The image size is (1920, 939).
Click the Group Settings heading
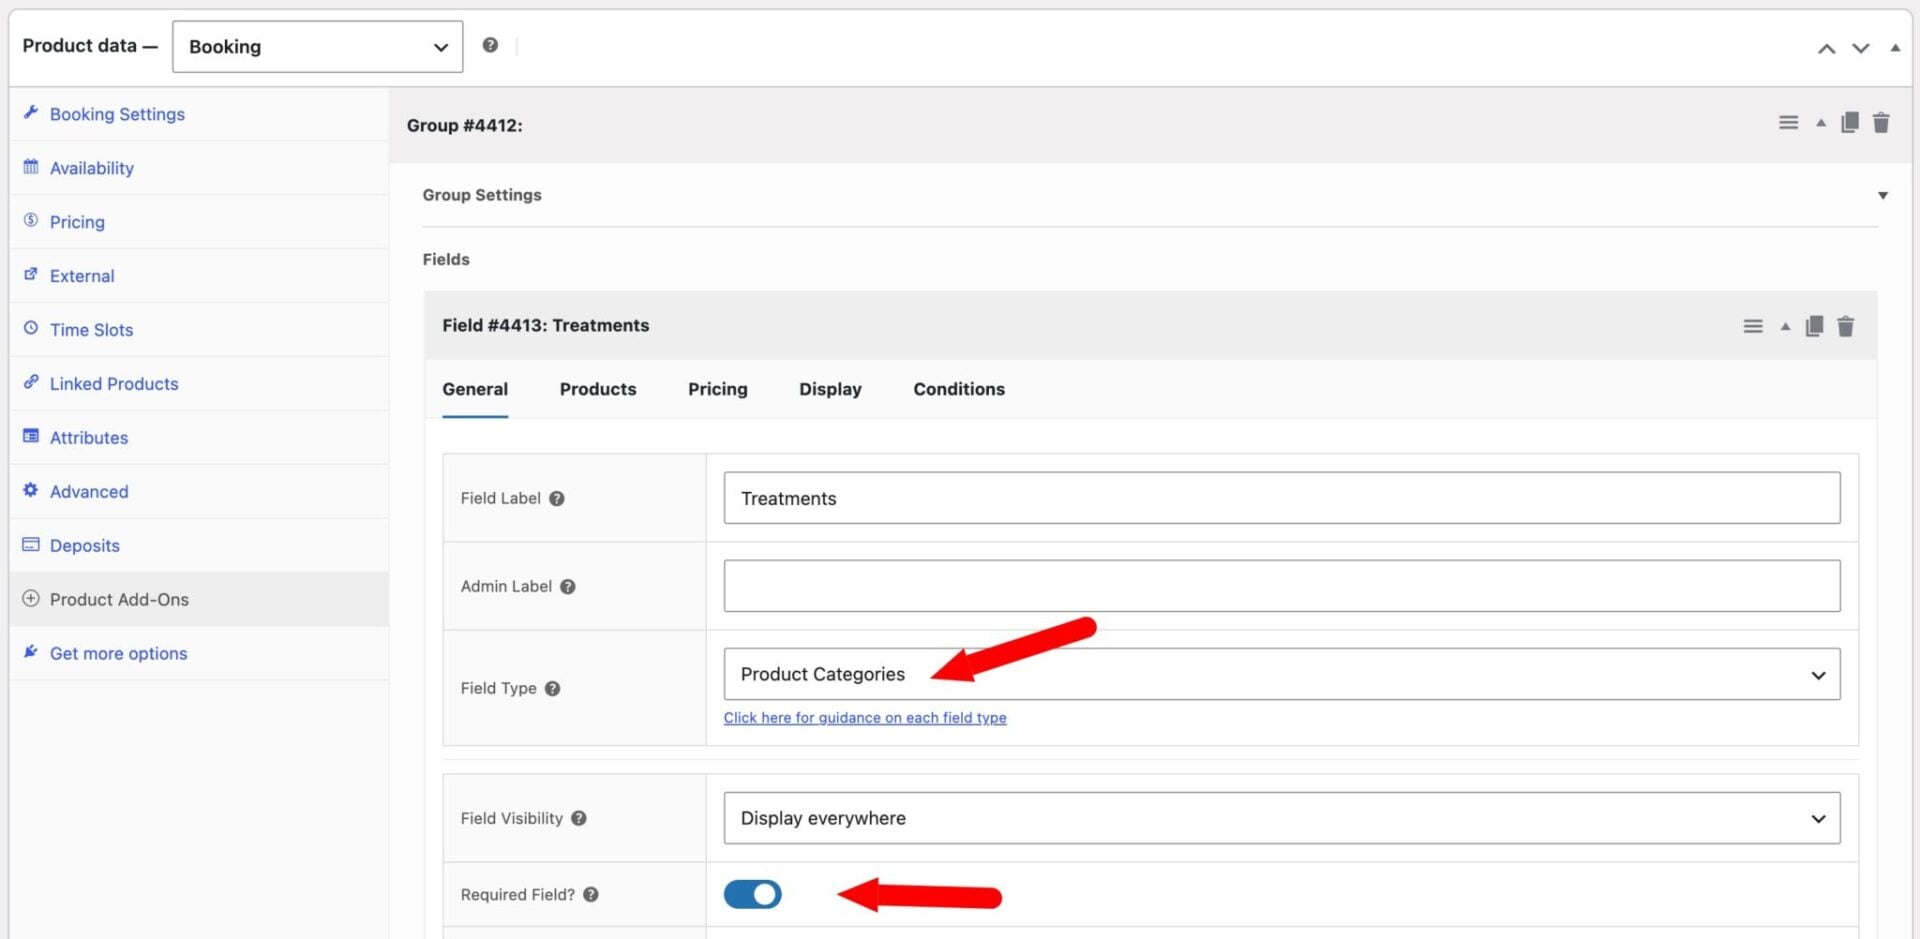482,195
